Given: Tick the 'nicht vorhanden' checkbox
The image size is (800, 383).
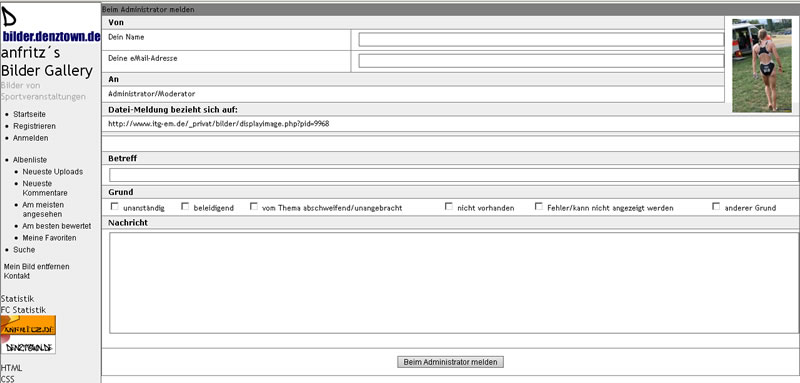Looking at the screenshot, I should coord(449,207).
